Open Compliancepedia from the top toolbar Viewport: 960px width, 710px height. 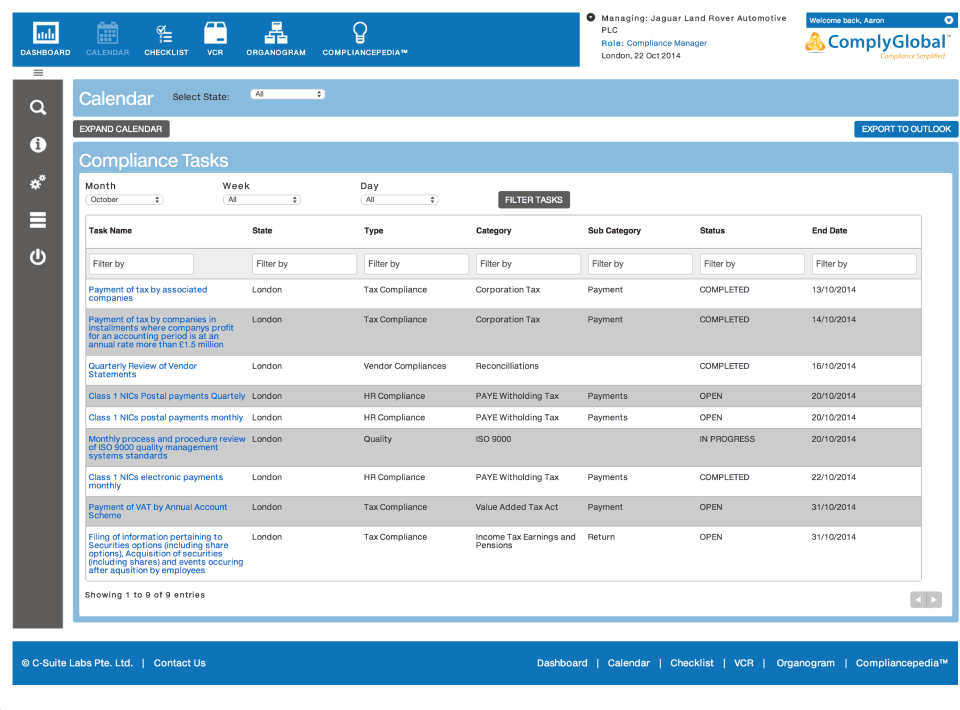[358, 38]
